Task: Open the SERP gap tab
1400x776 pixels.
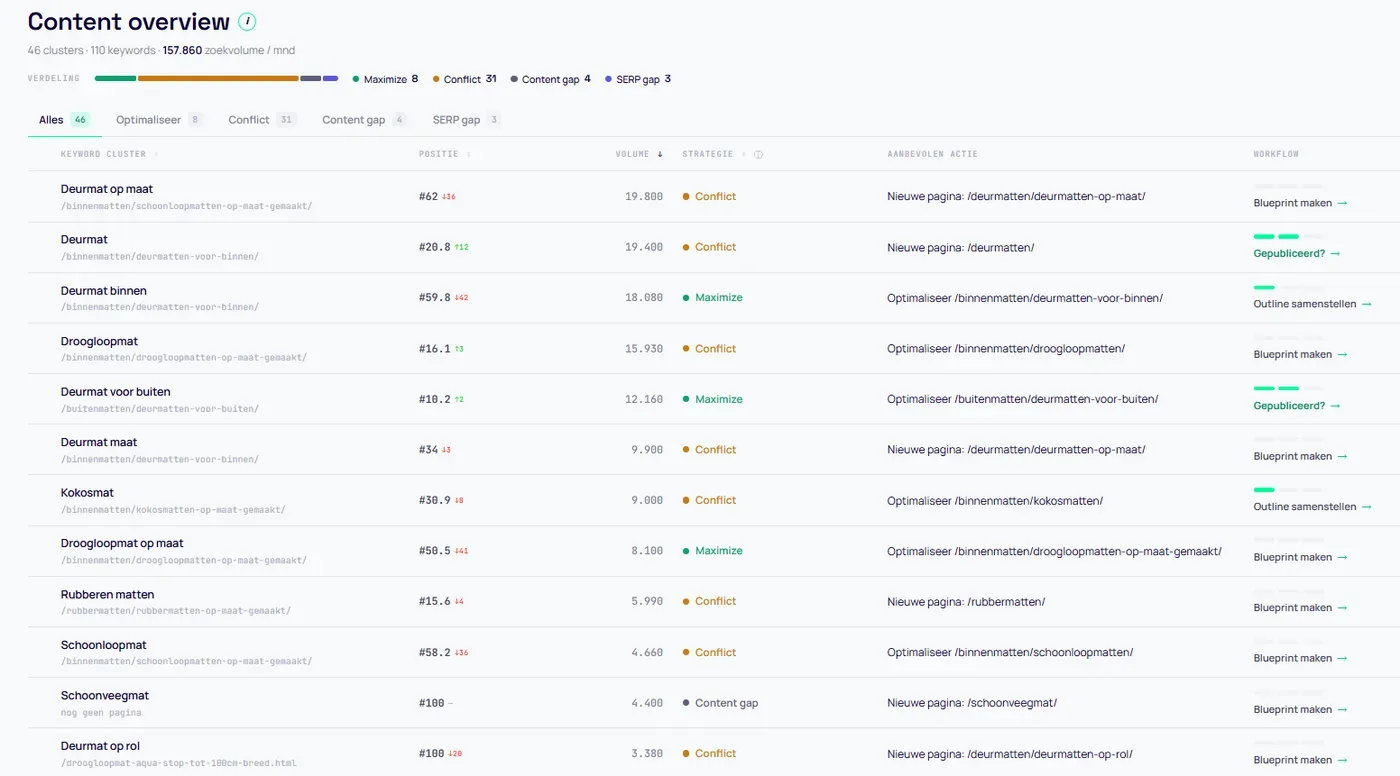Action: point(466,120)
